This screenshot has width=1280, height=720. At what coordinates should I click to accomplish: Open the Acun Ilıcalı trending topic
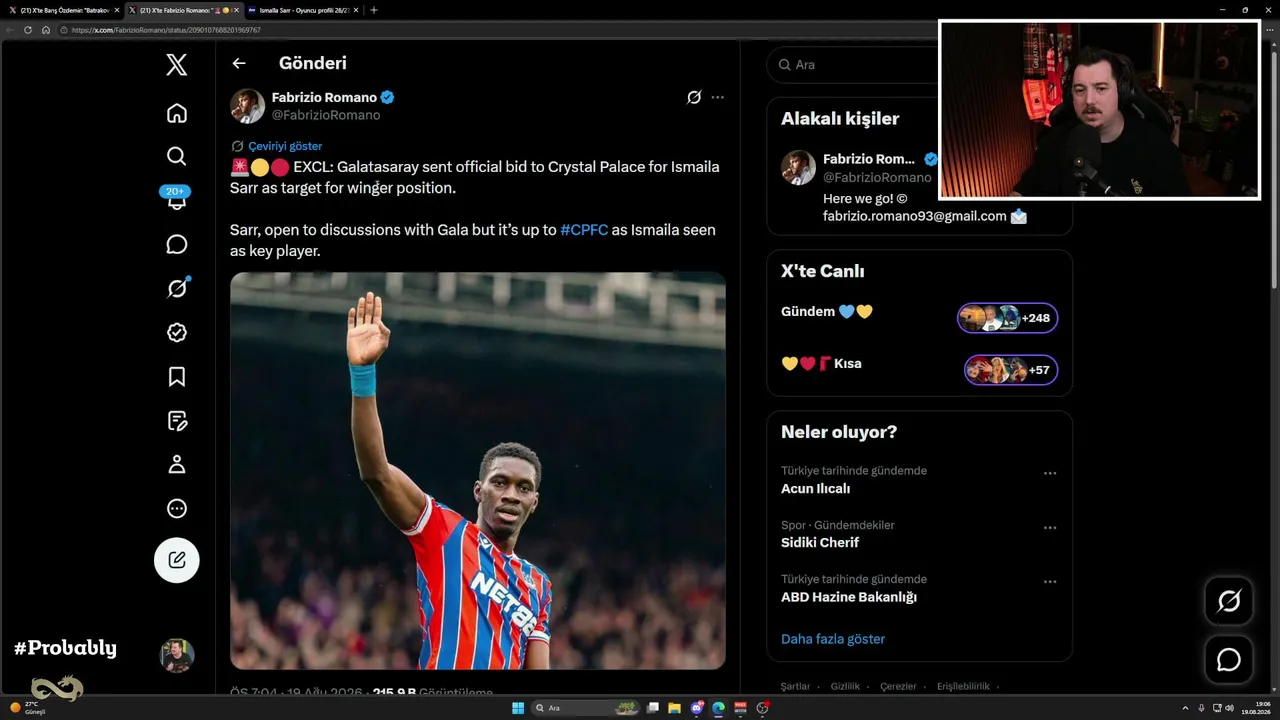[x=815, y=489]
